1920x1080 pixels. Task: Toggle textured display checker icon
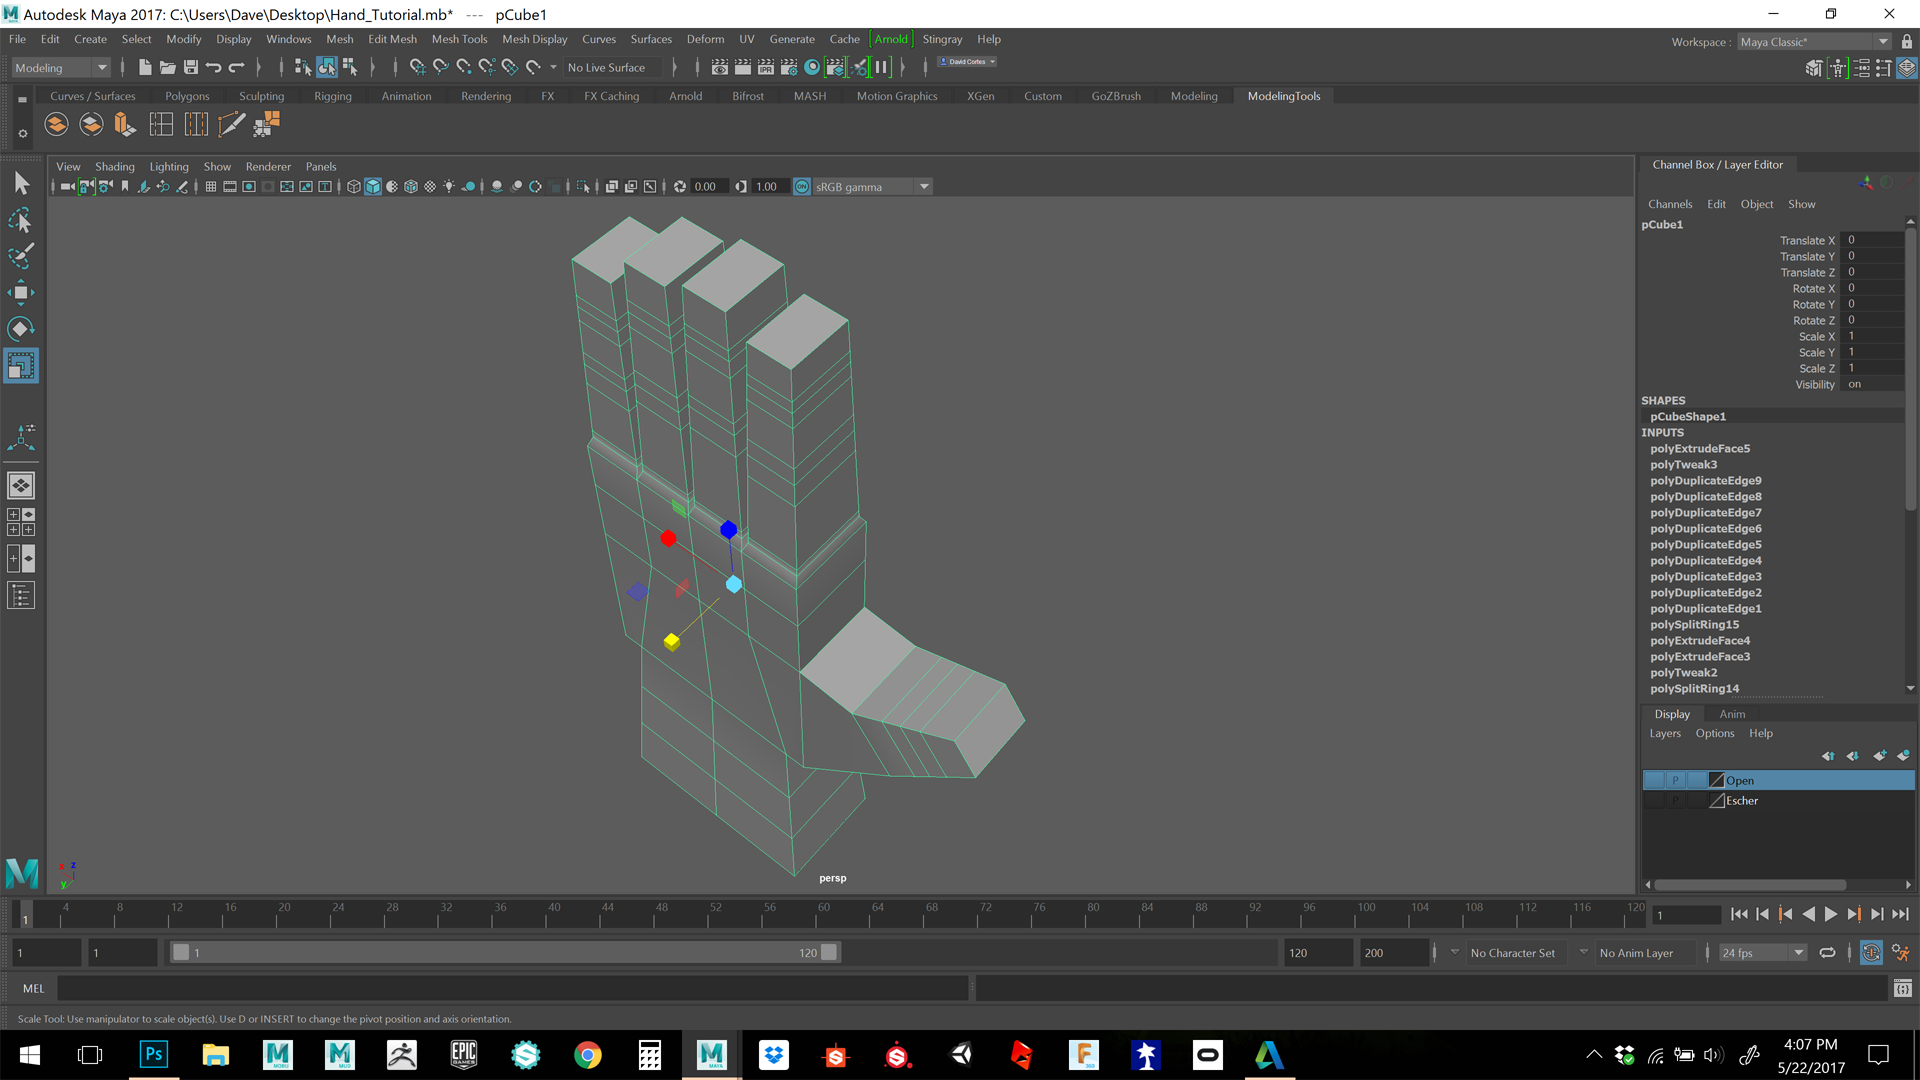(430, 187)
